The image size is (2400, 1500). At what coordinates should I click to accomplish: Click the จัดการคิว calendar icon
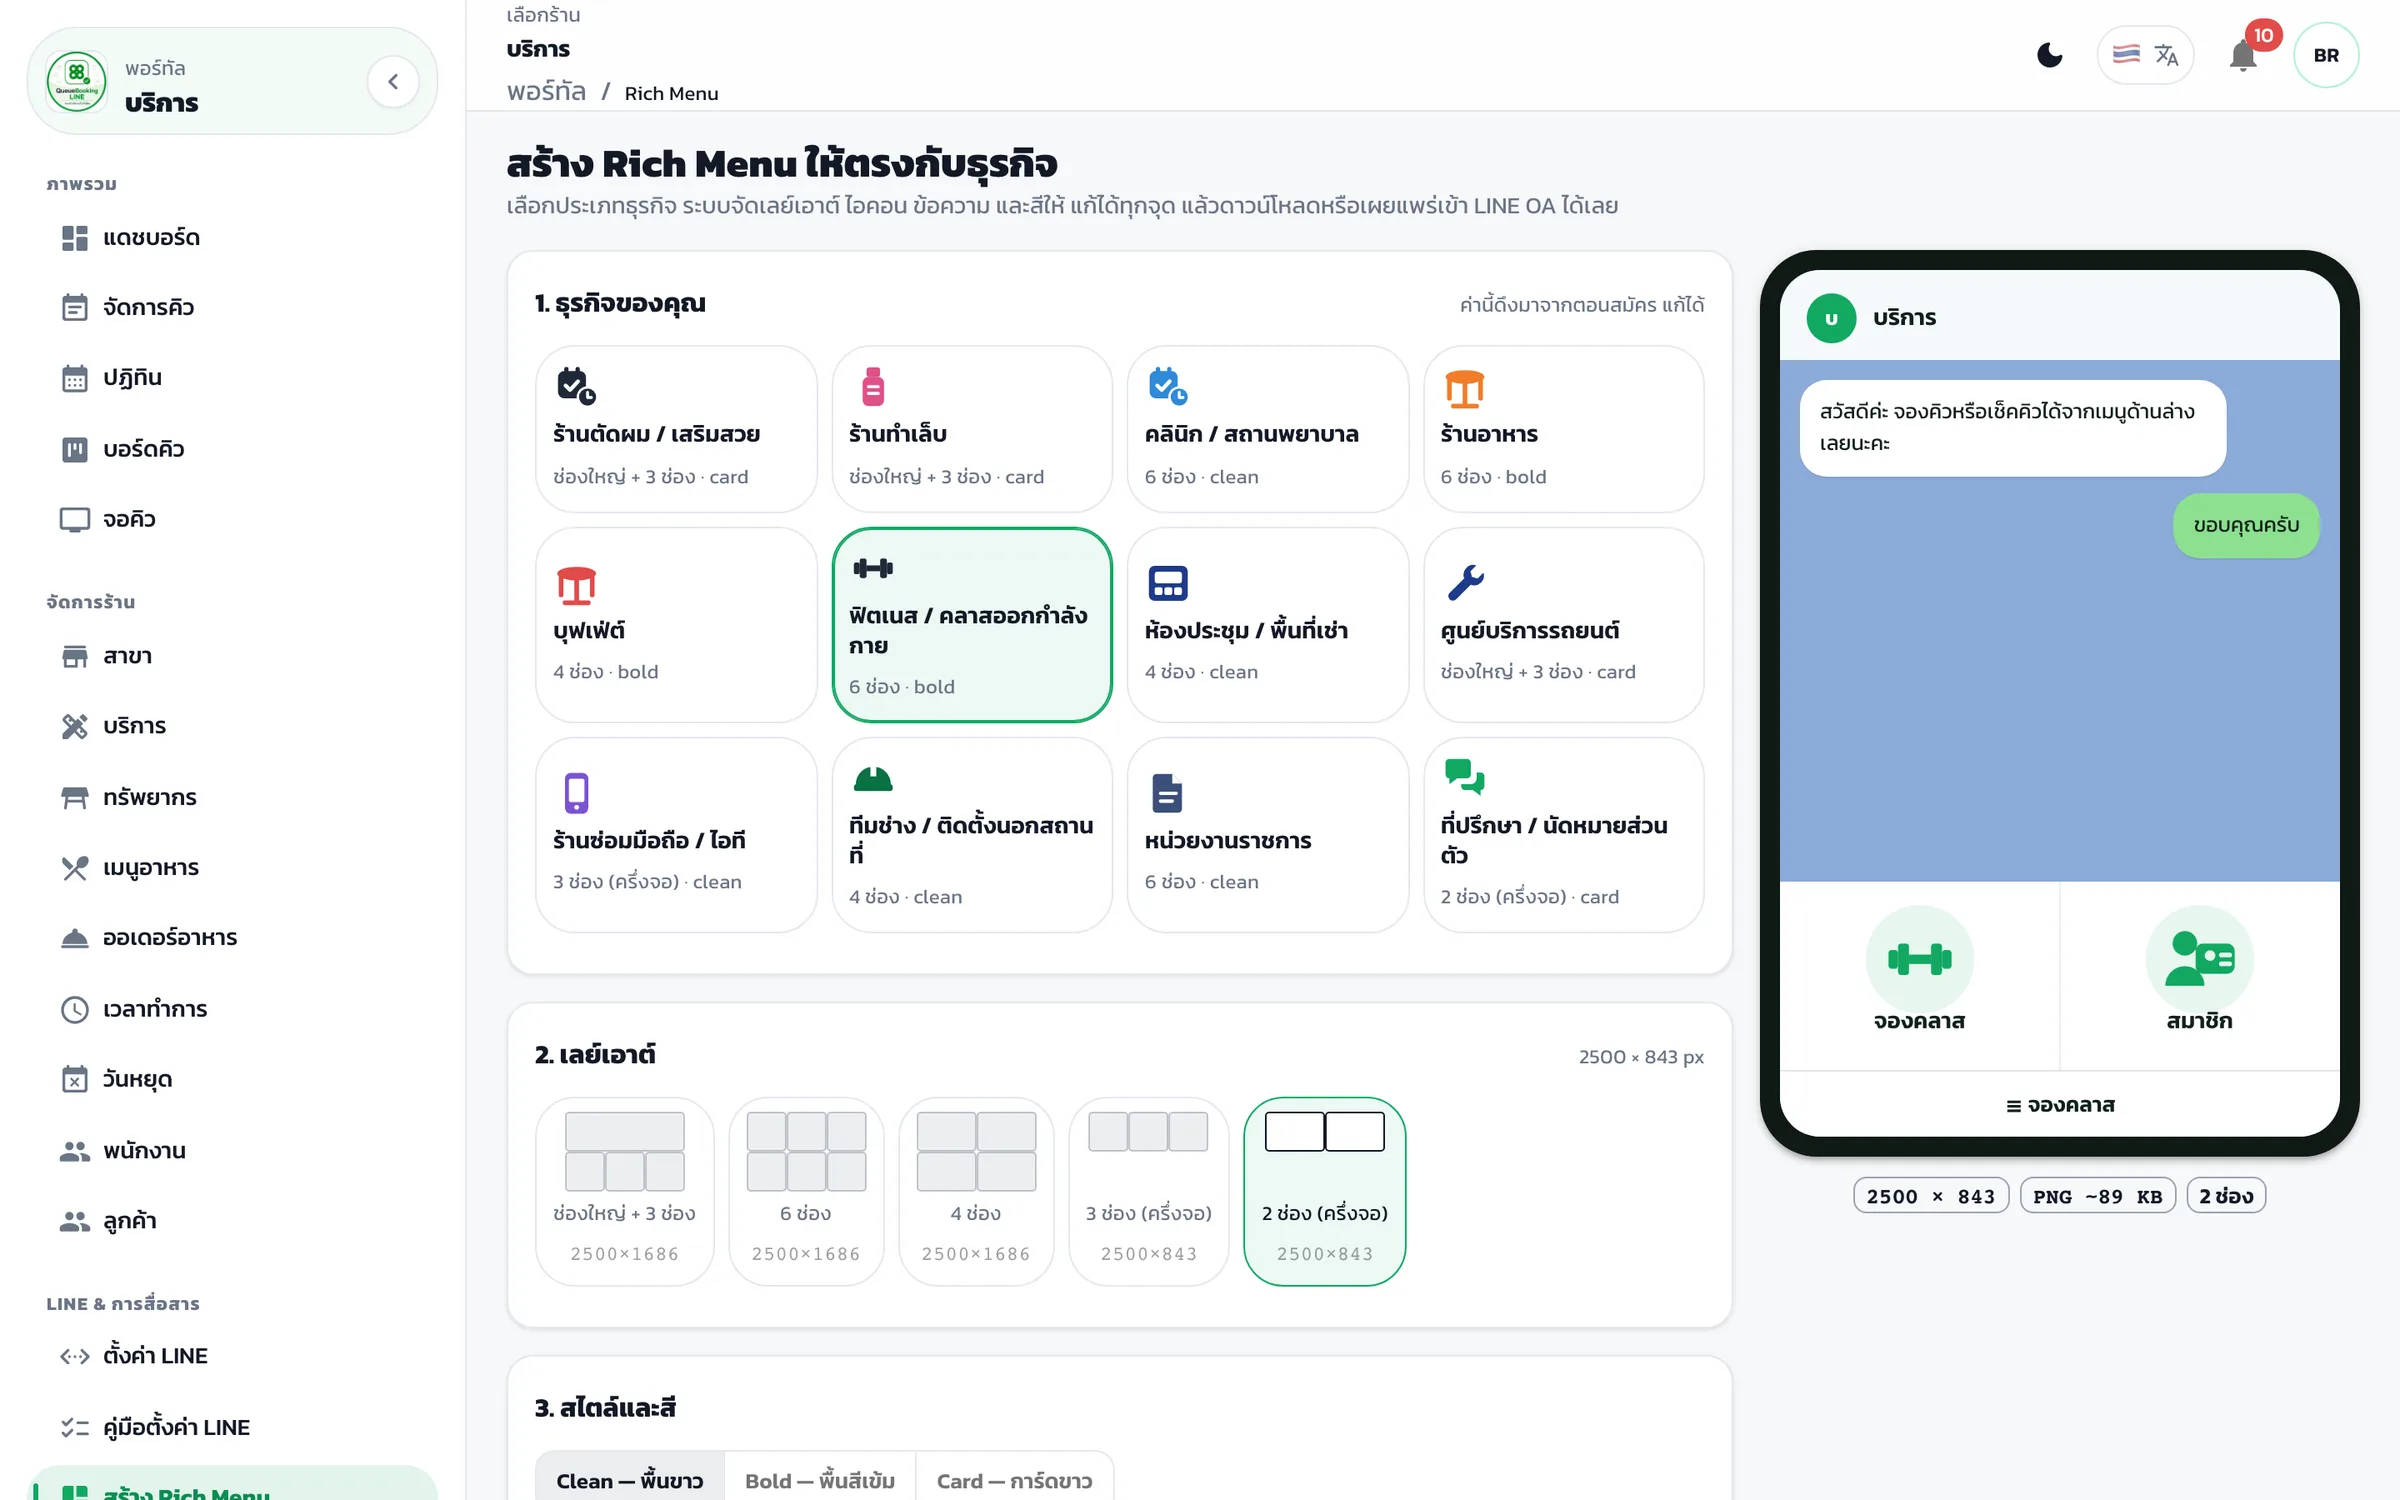(75, 308)
